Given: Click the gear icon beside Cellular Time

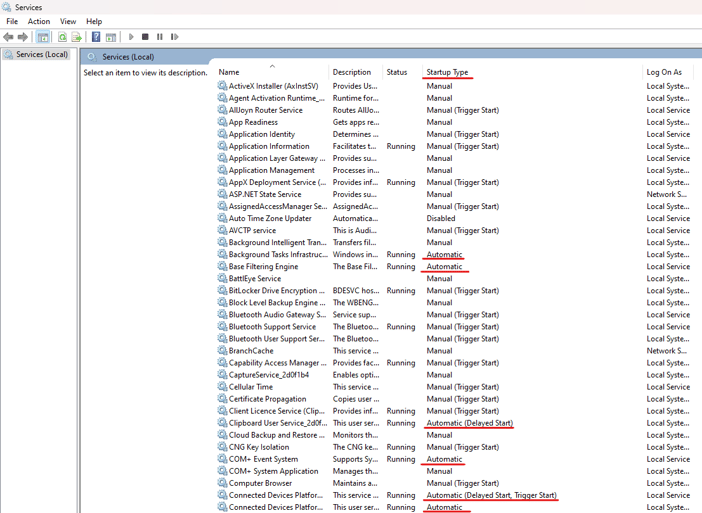Looking at the screenshot, I should (x=222, y=387).
